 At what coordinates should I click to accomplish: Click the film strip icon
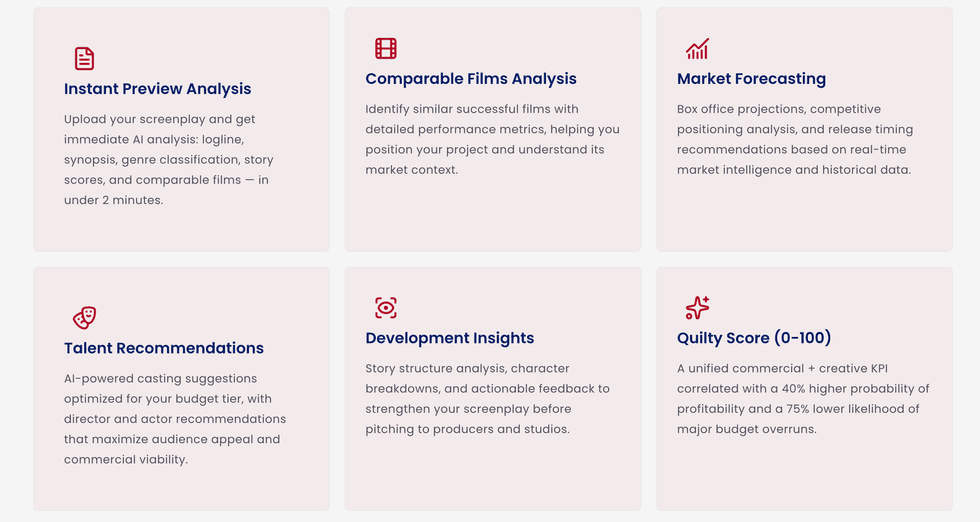(x=386, y=48)
